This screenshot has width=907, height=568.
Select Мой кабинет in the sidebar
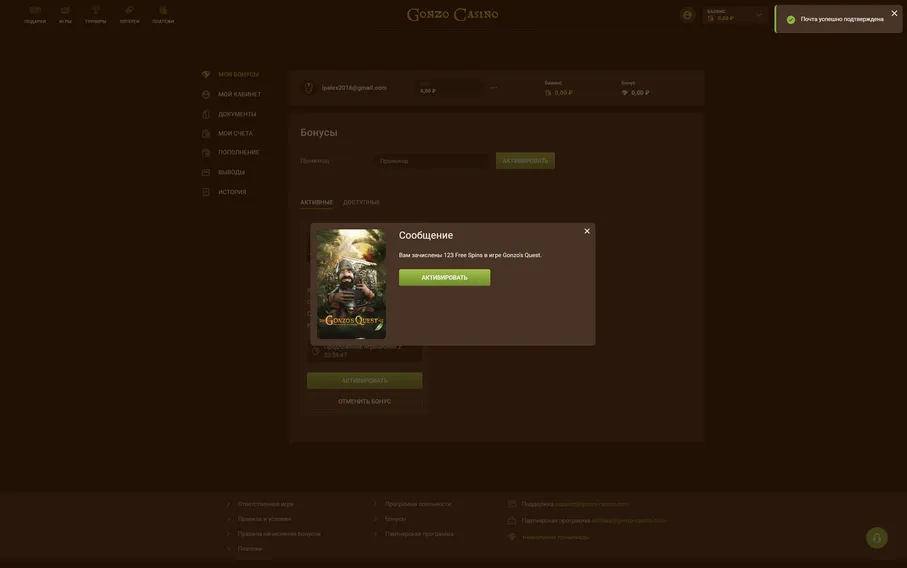[239, 94]
